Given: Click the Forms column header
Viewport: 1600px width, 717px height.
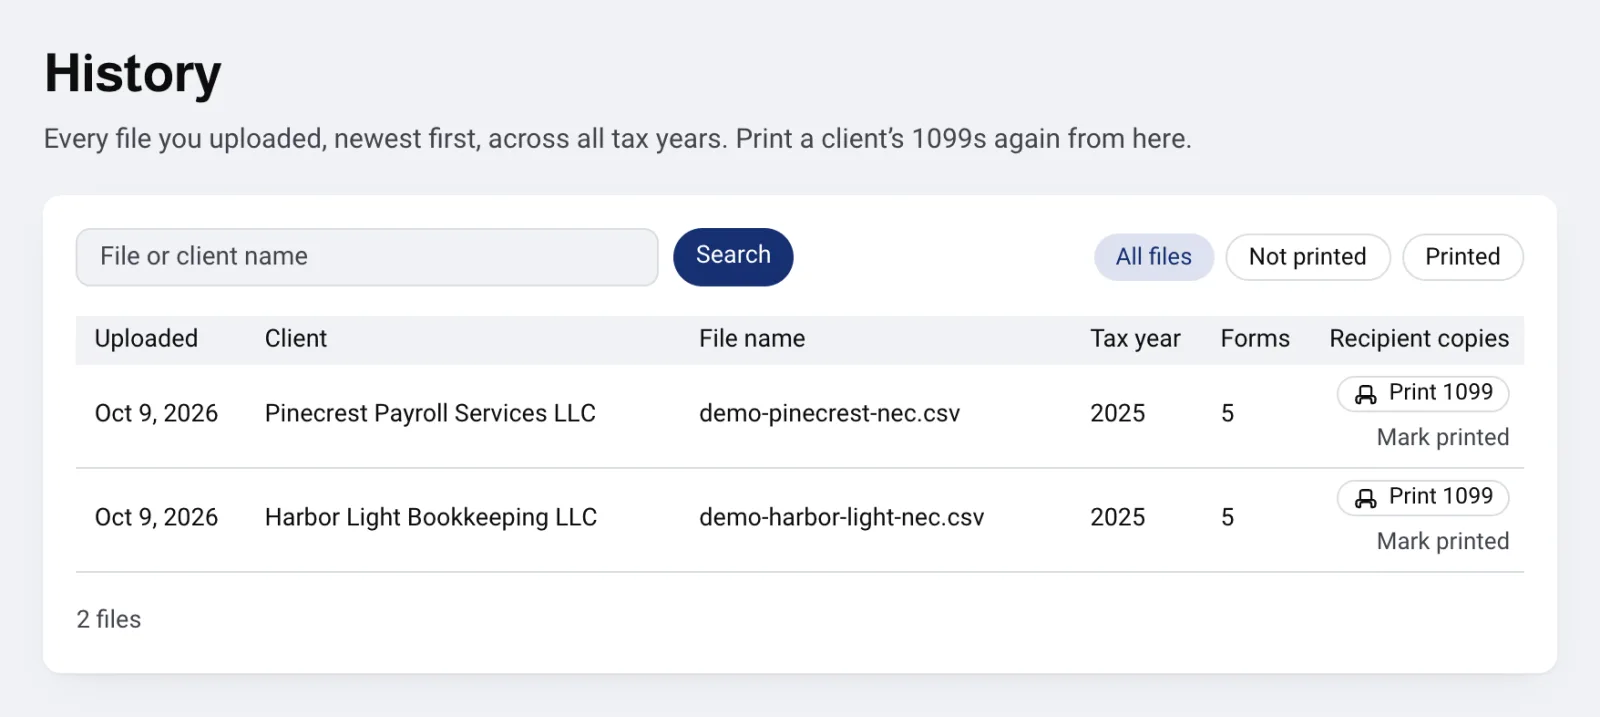Looking at the screenshot, I should pos(1255,339).
